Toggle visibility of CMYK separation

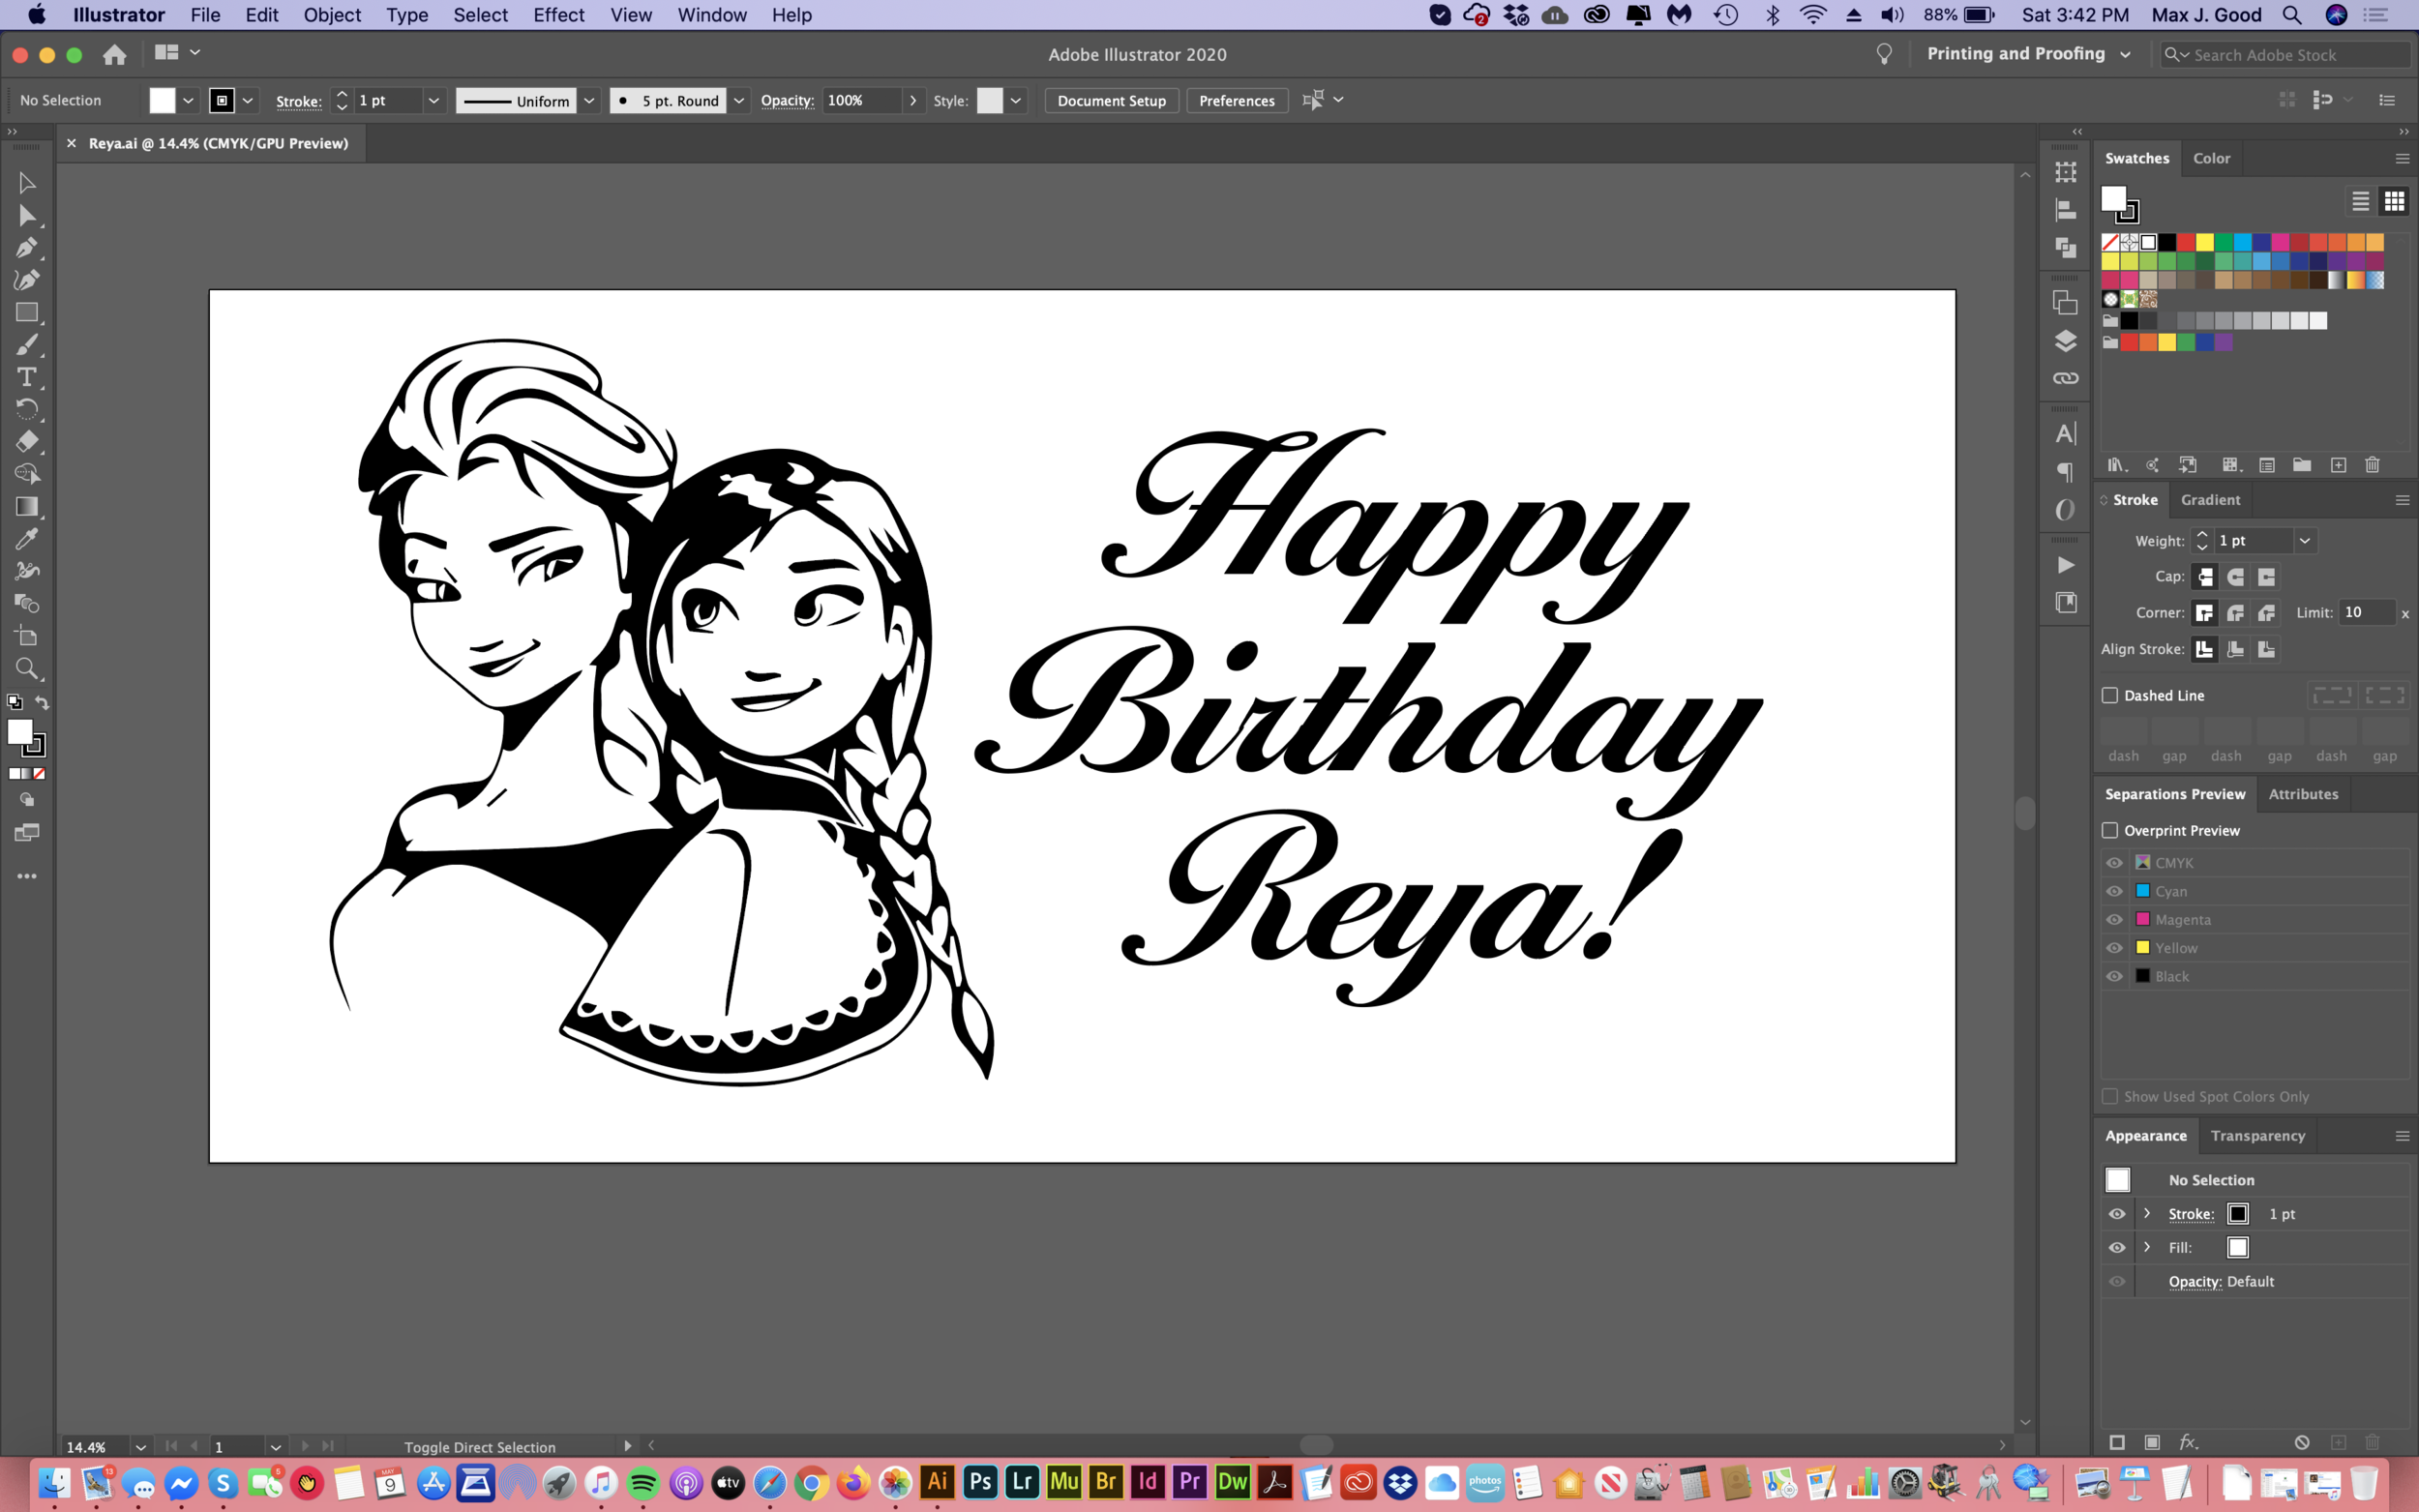click(x=2114, y=863)
